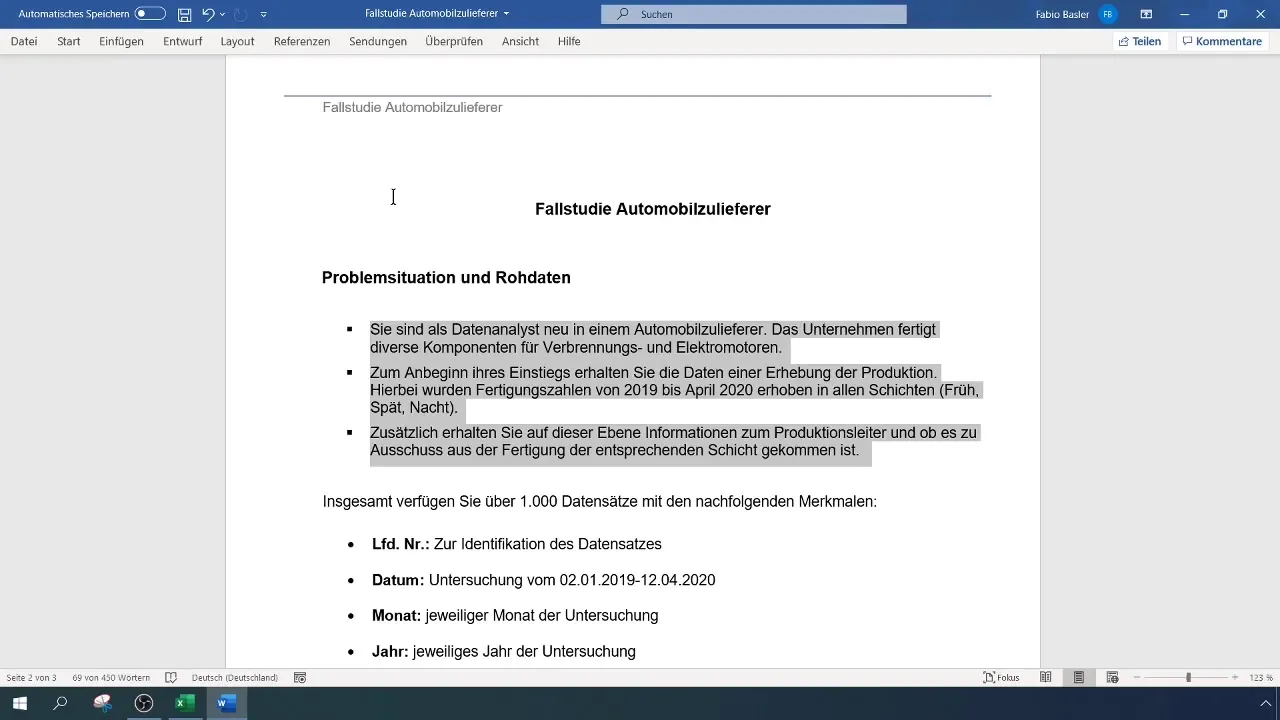Switch to the Sendungen tab
This screenshot has width=1280, height=720.
pyautogui.click(x=378, y=41)
